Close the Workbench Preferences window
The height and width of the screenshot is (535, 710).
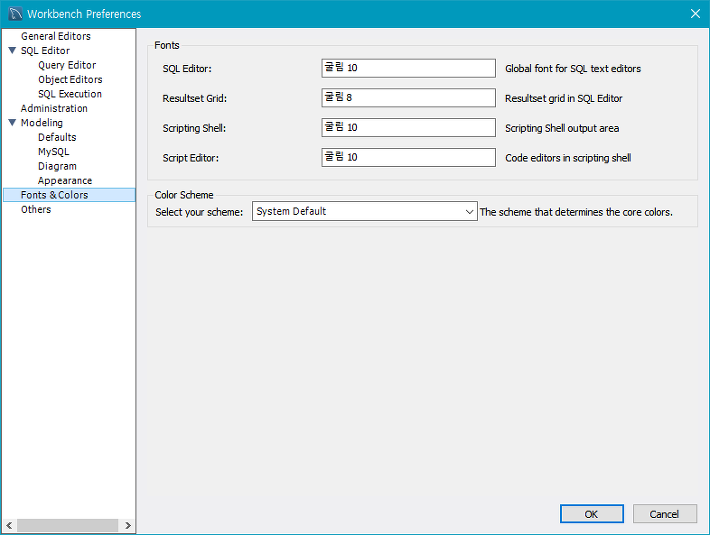696,14
